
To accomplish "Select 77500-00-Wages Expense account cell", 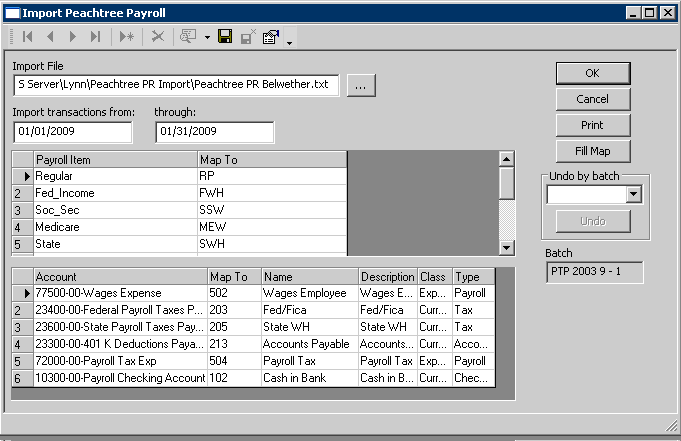I will pyautogui.click(x=121, y=293).
